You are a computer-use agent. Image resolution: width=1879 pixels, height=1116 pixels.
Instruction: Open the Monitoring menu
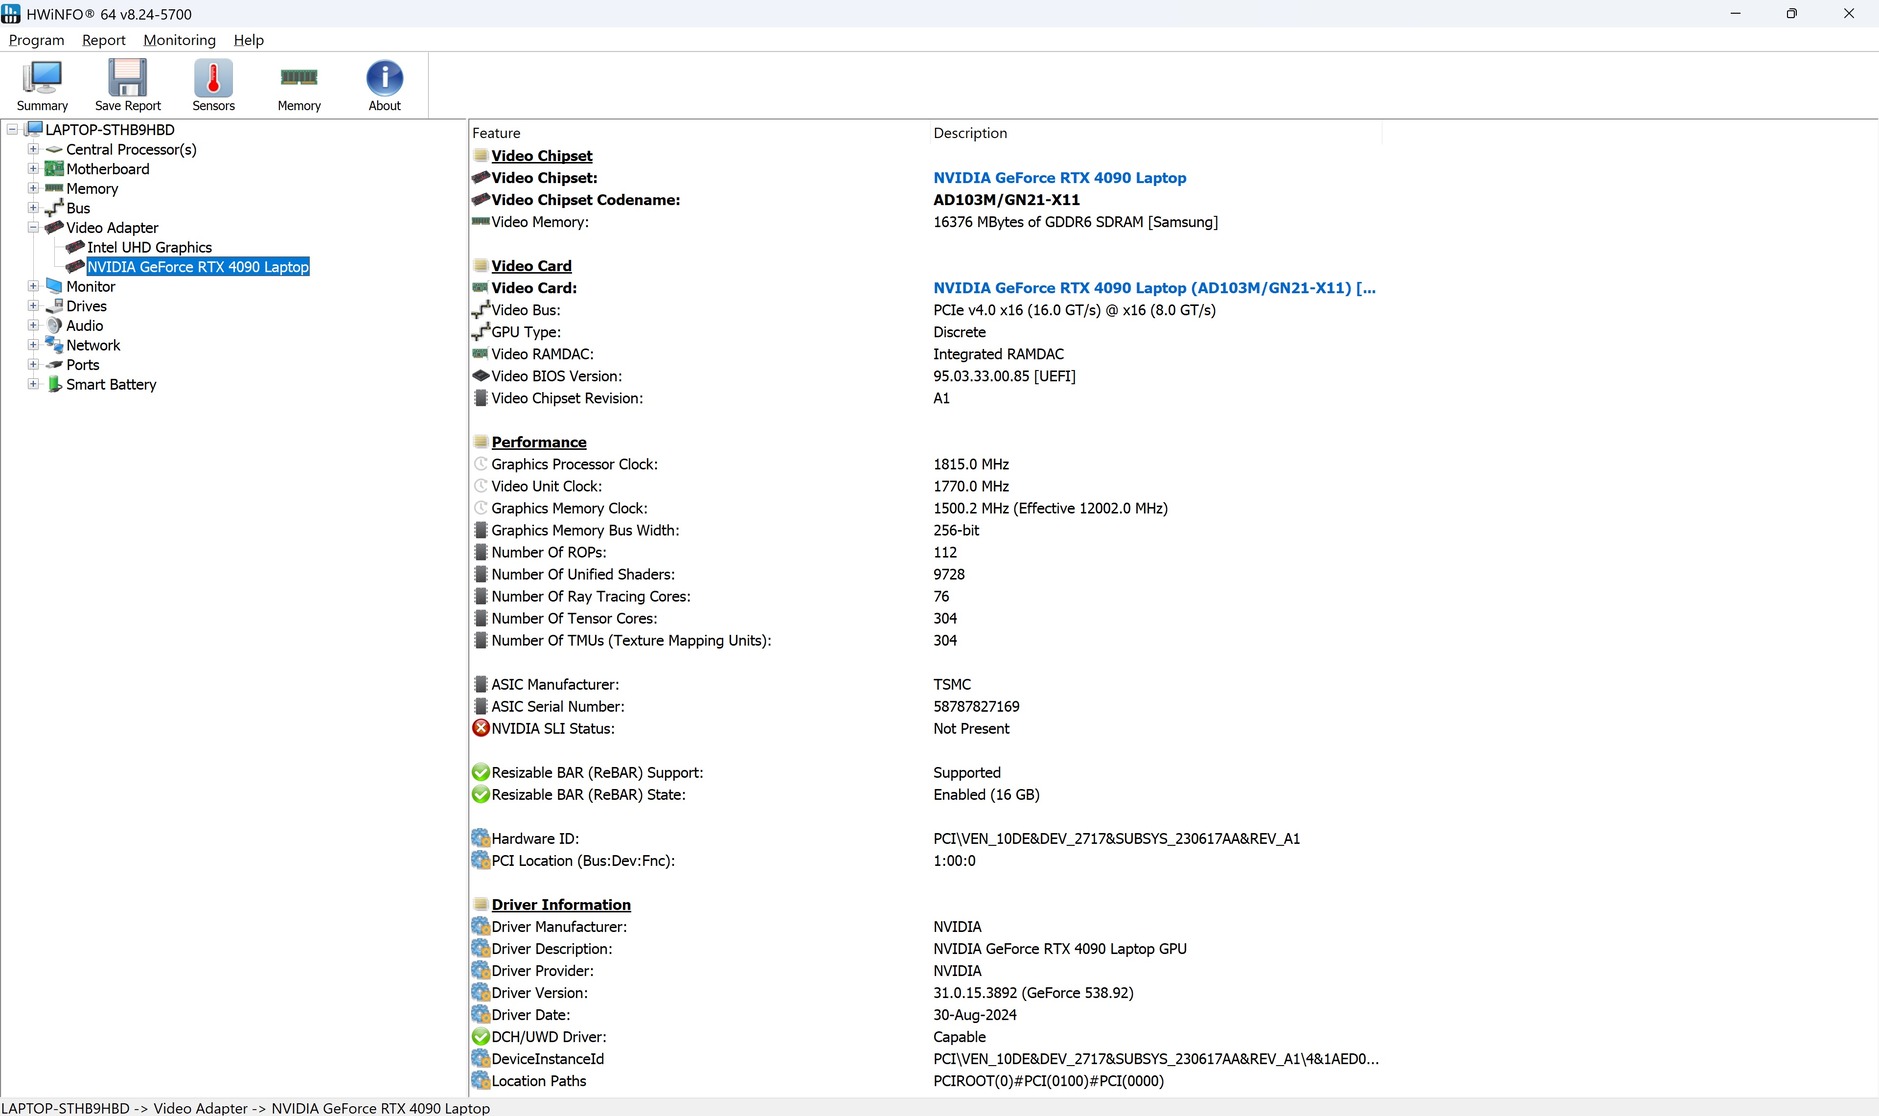pyautogui.click(x=180, y=40)
